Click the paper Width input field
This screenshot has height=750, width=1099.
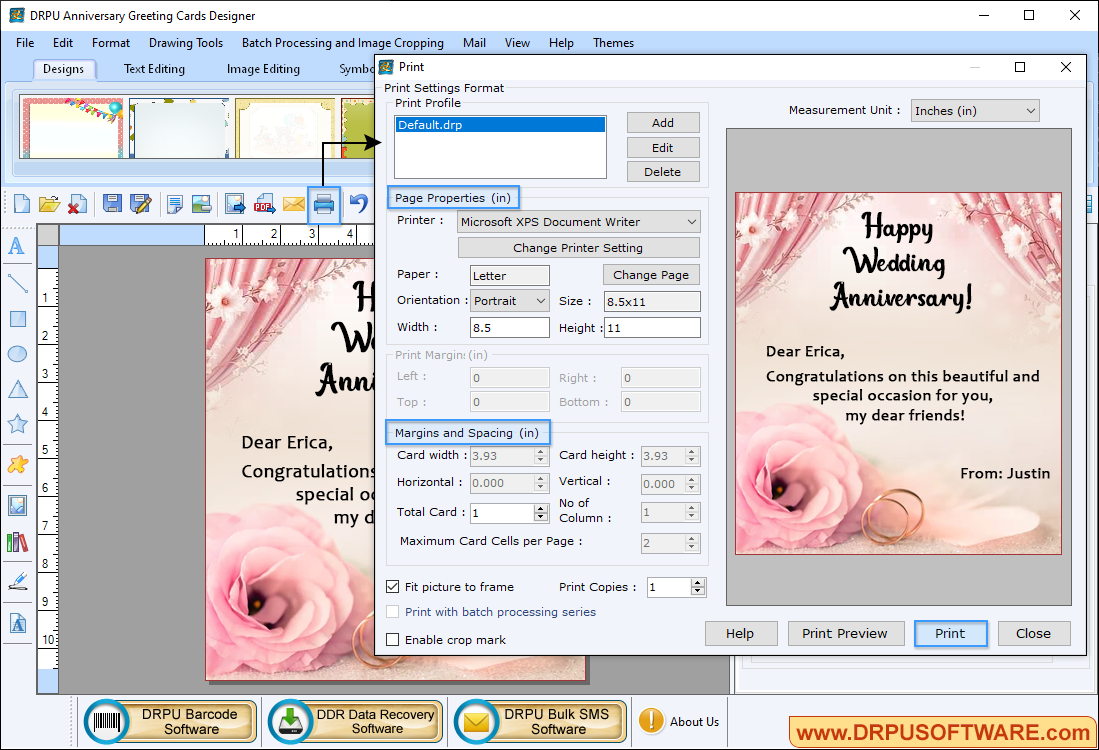point(509,328)
